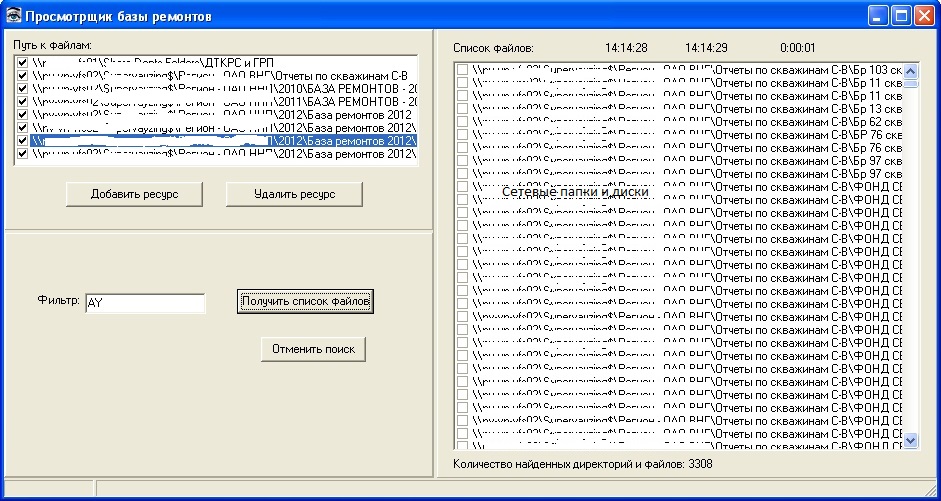Click the found files count 3308 text
The height and width of the screenshot is (501, 941).
coord(583,464)
